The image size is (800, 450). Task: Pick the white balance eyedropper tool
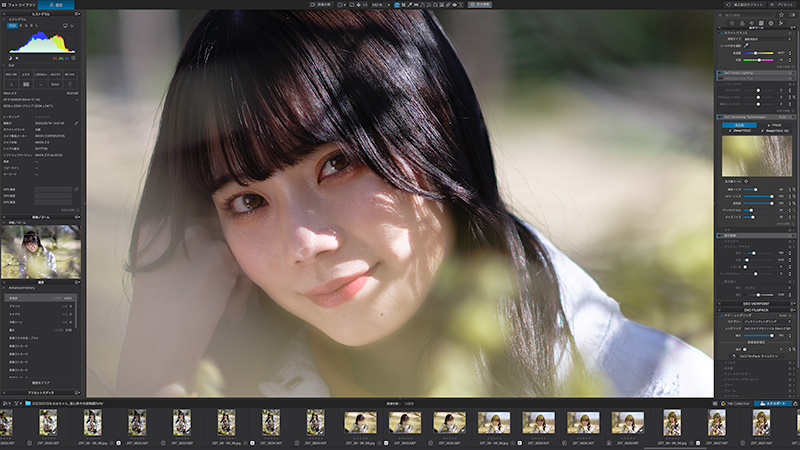click(746, 45)
